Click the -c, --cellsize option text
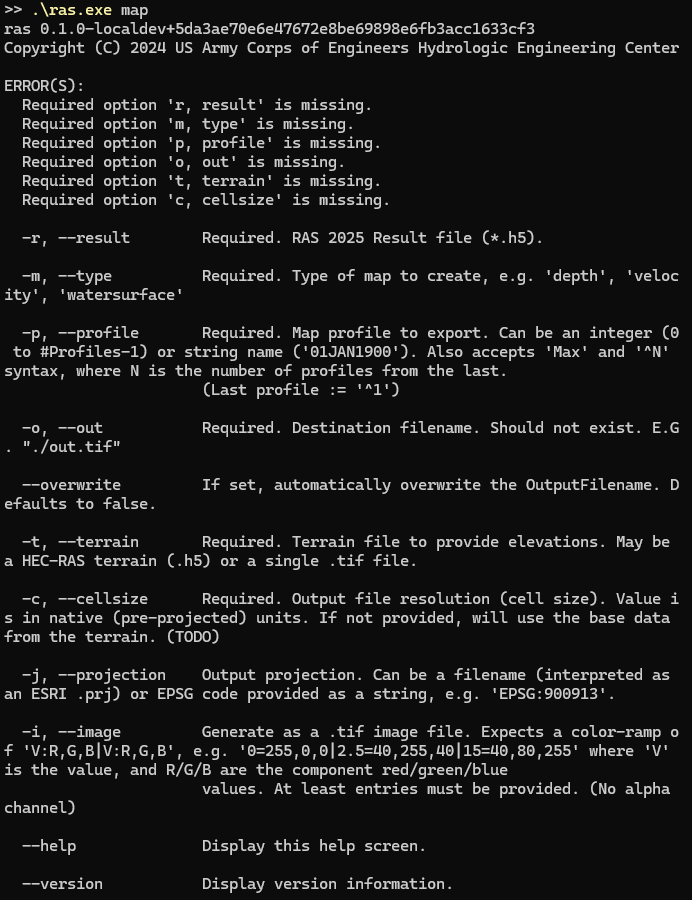The height and width of the screenshot is (900, 692). tap(85, 599)
